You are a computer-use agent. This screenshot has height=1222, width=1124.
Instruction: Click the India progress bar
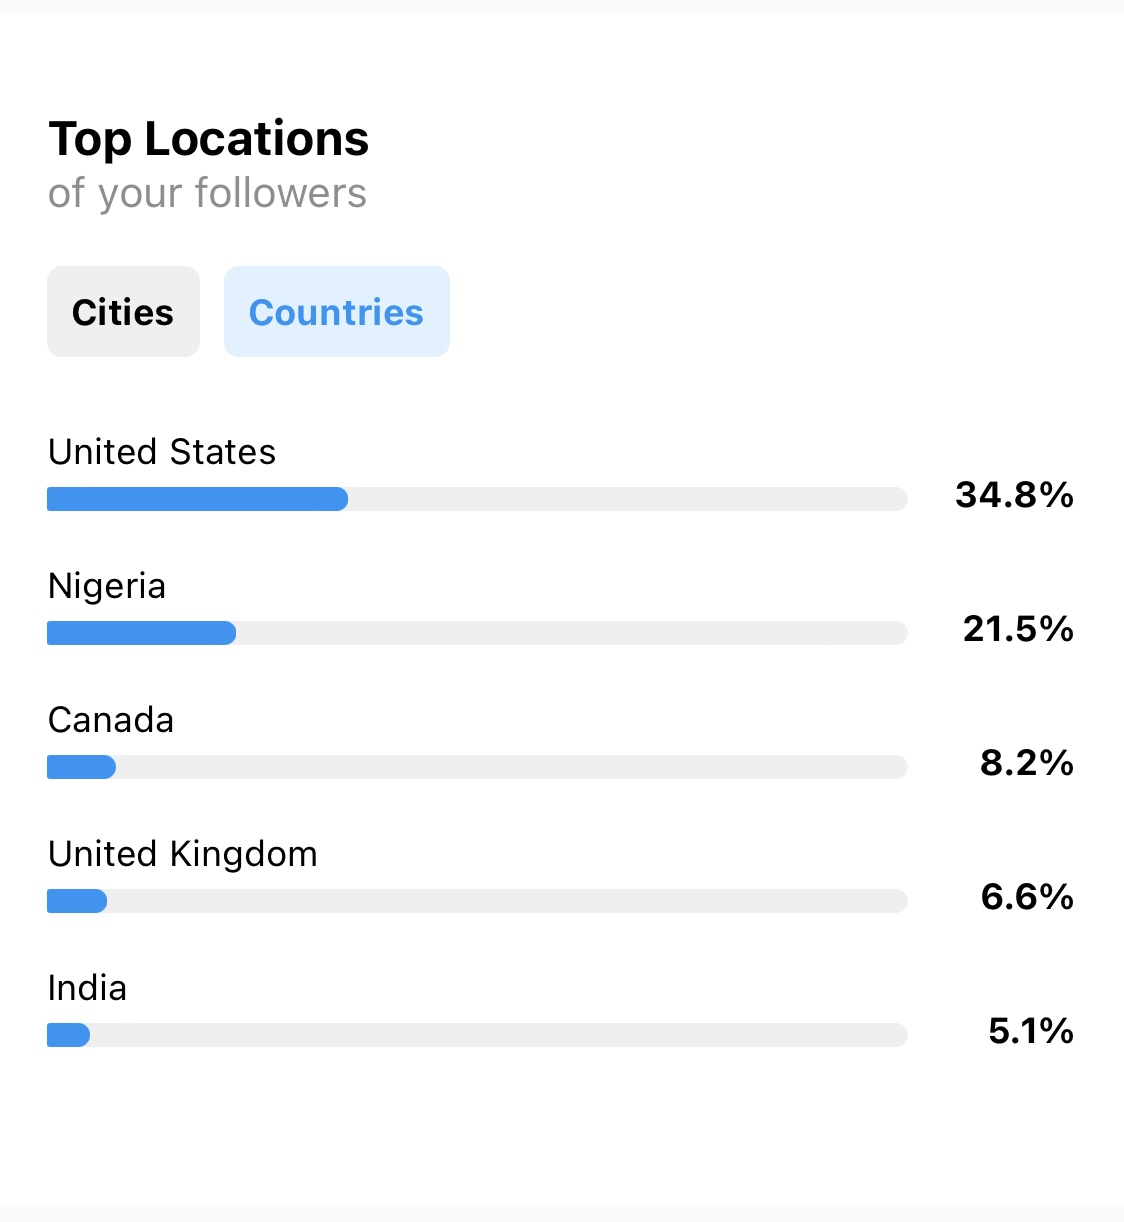(477, 1035)
